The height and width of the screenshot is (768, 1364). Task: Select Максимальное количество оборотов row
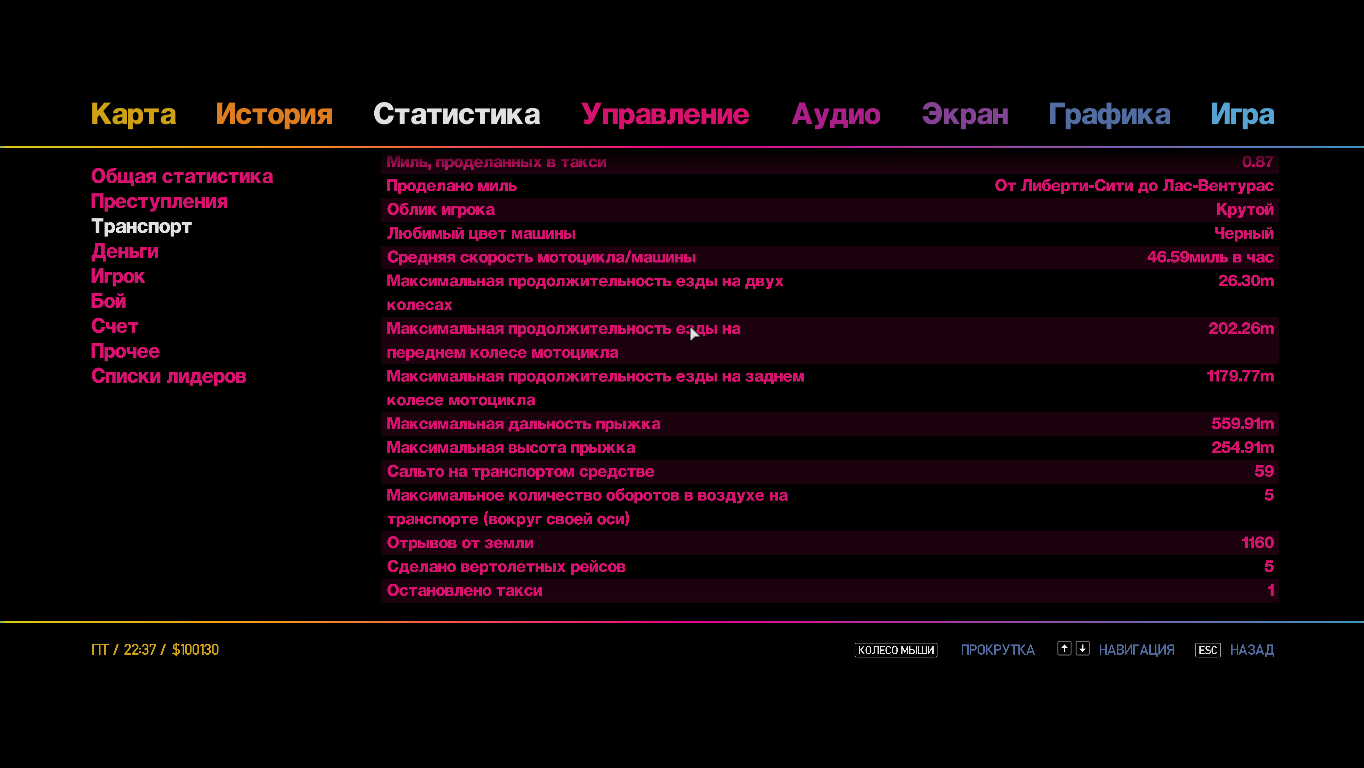pos(830,507)
